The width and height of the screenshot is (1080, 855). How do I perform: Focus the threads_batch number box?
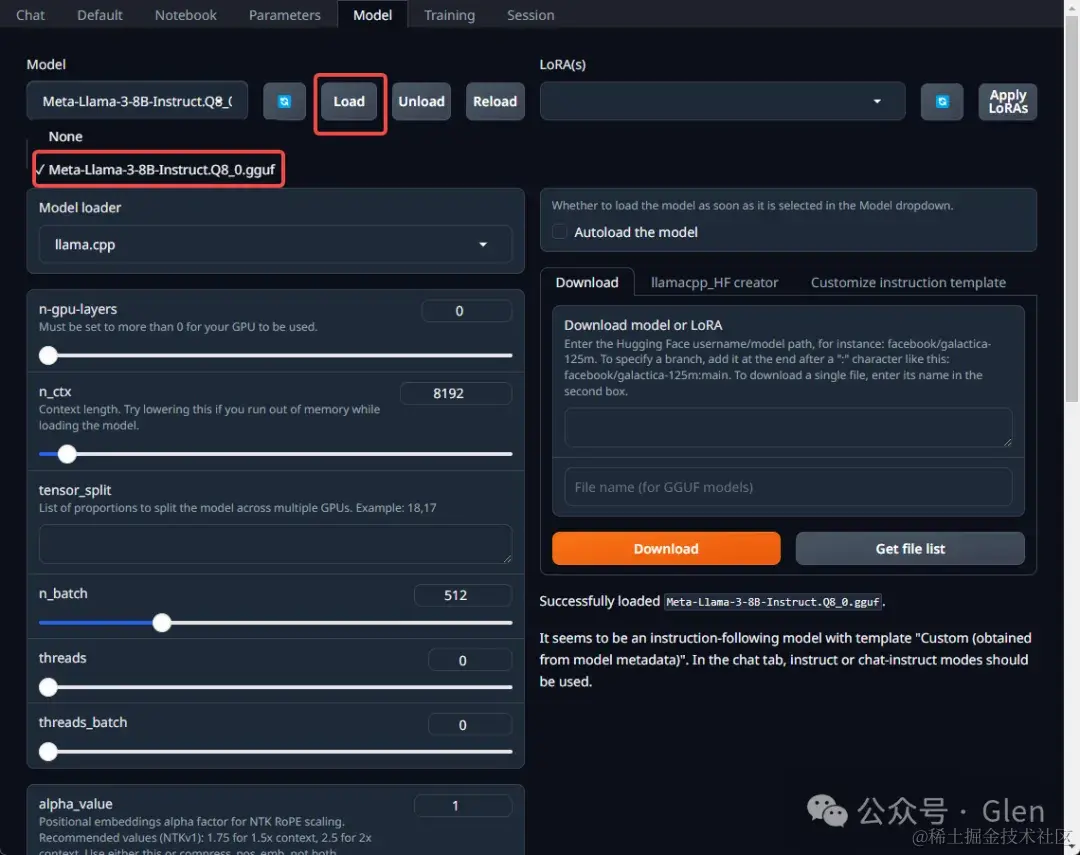tap(470, 725)
